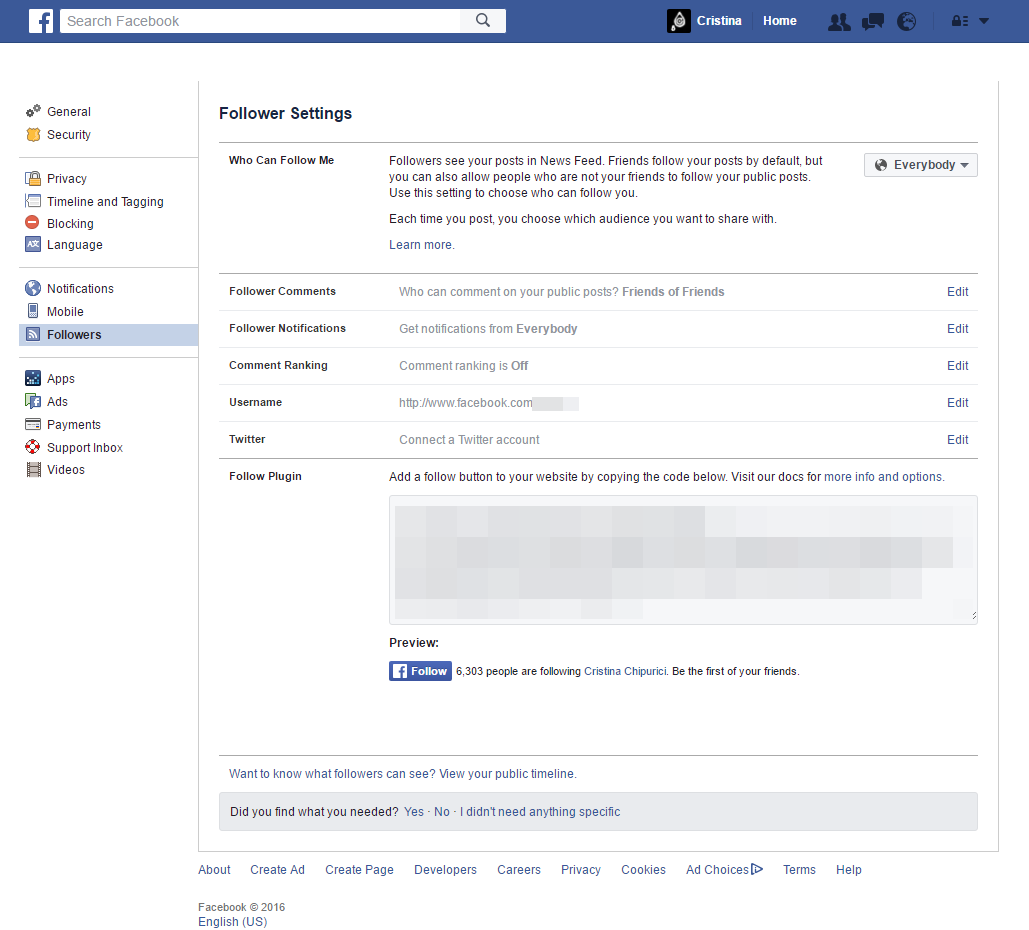Click the search magnifier button
This screenshot has height=930, width=1029.
pos(483,21)
